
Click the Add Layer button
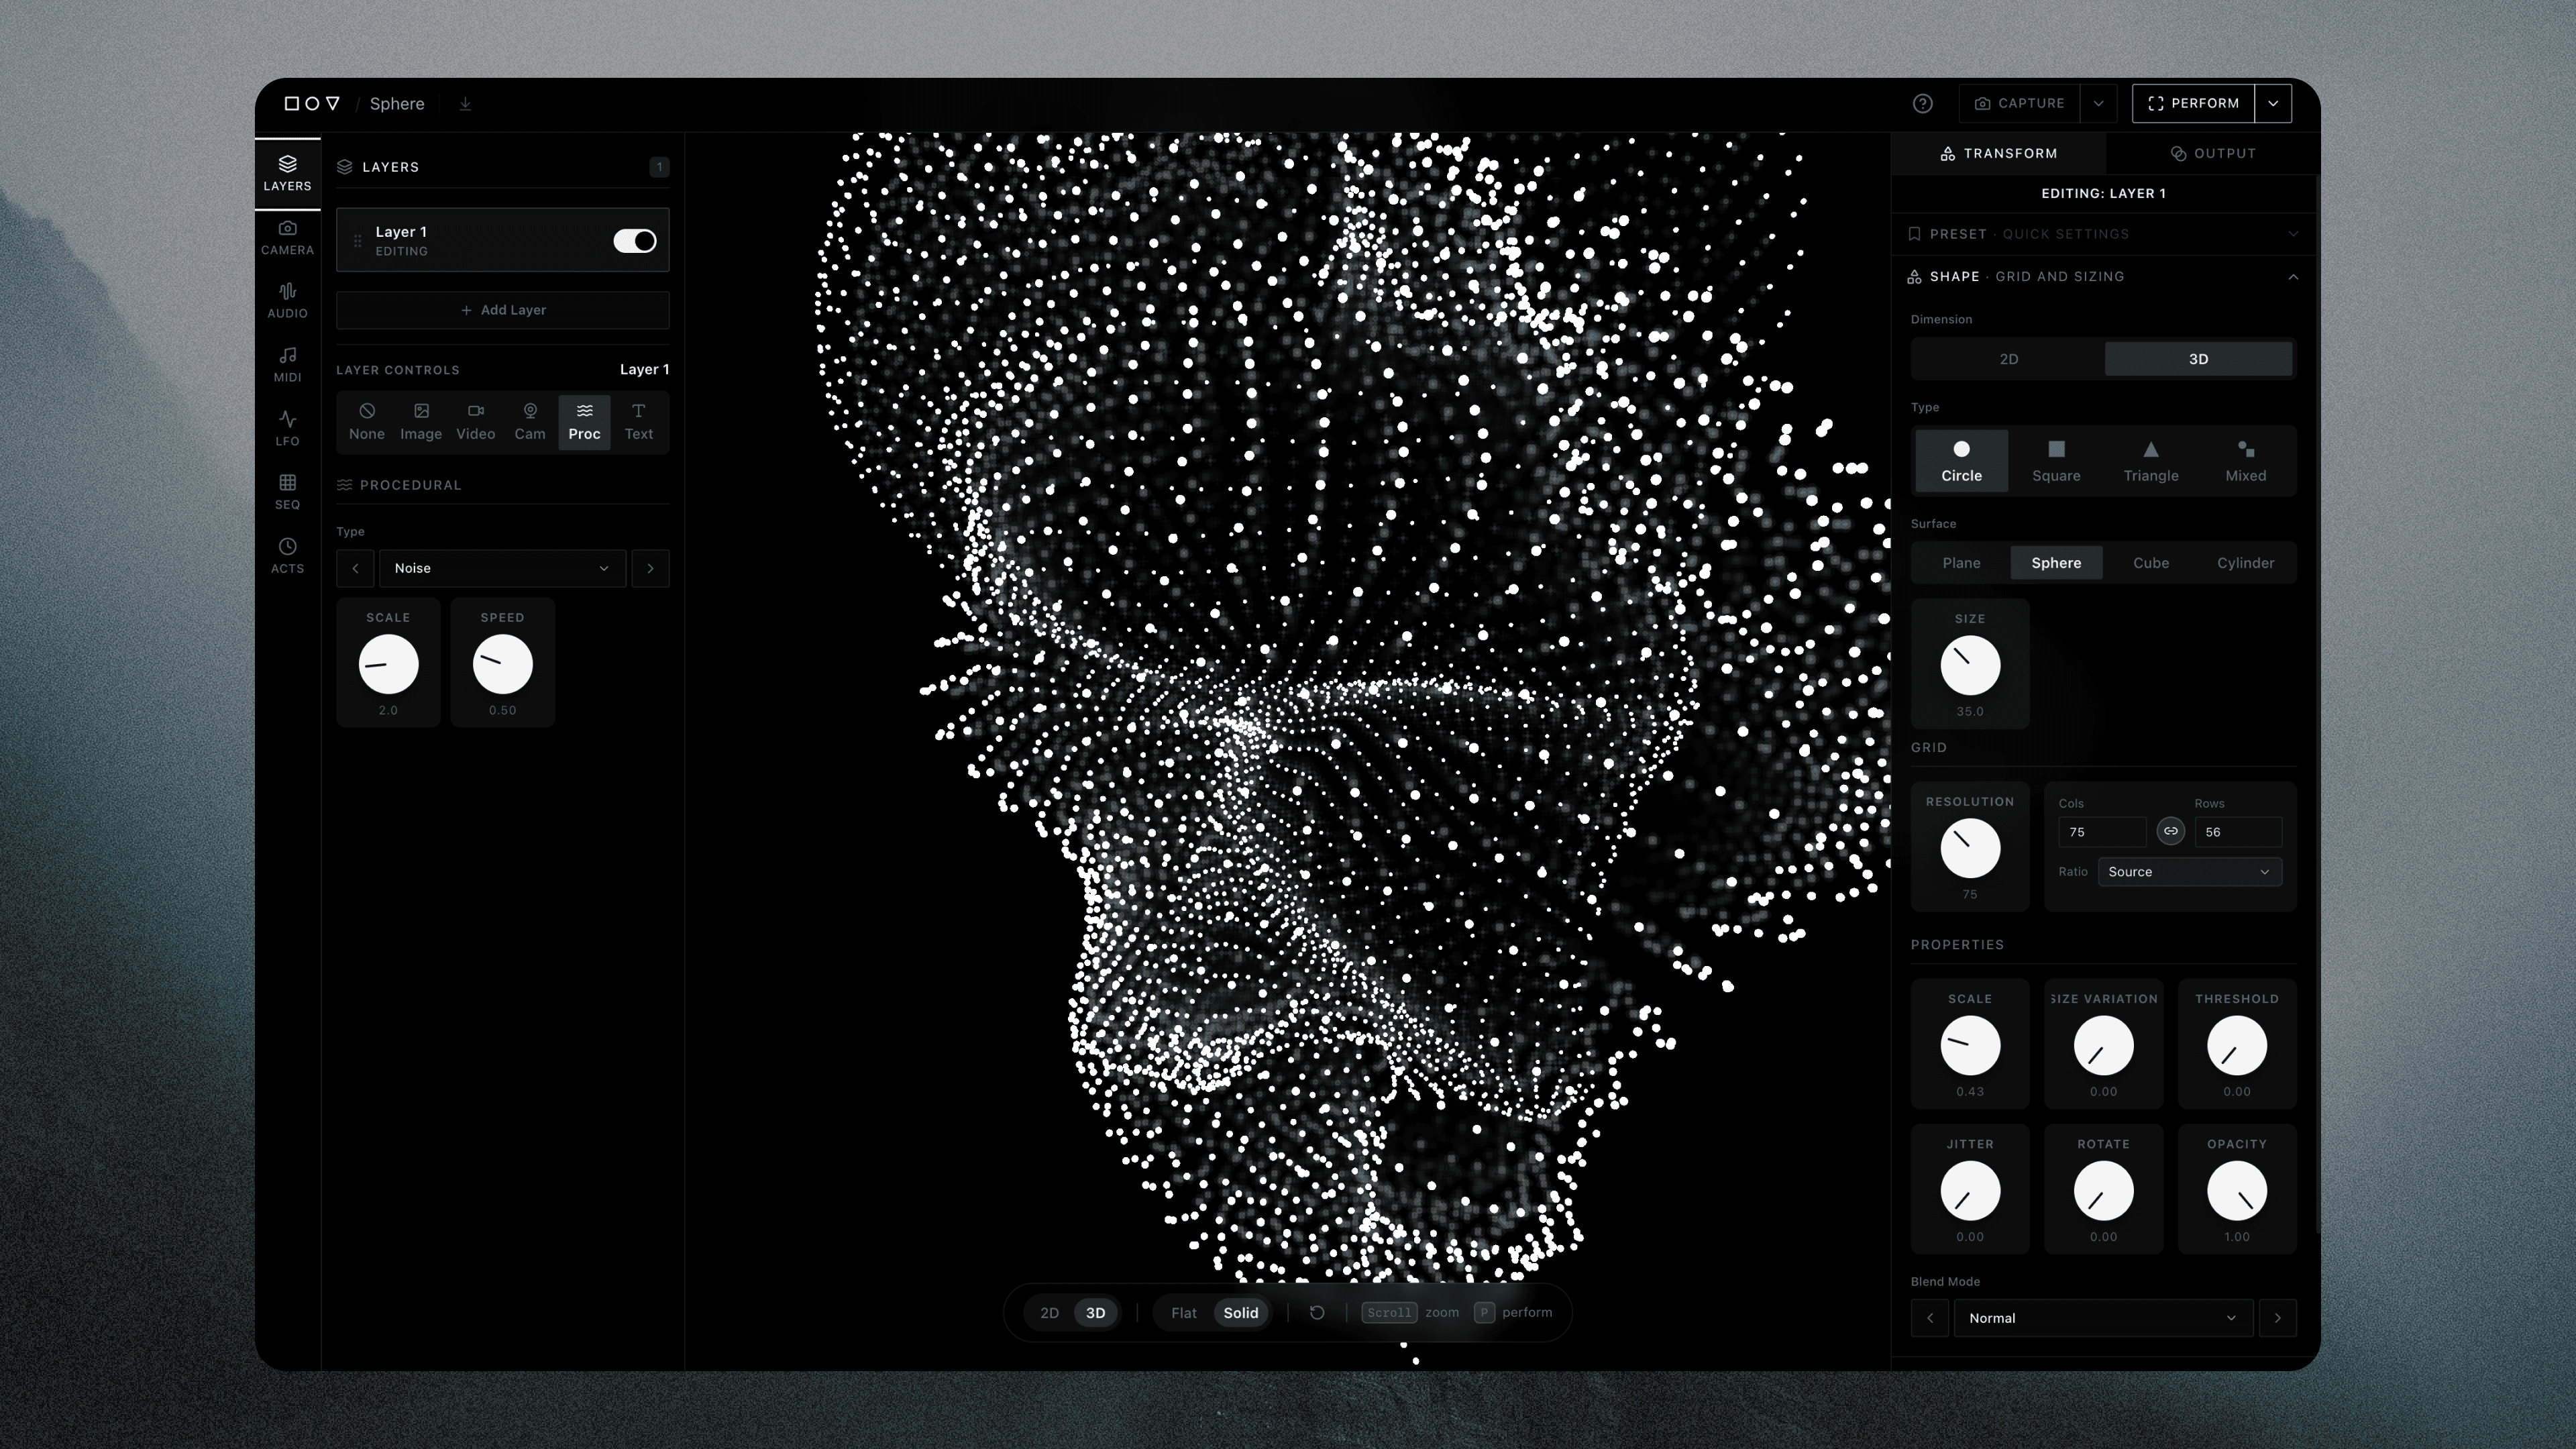click(x=502, y=310)
